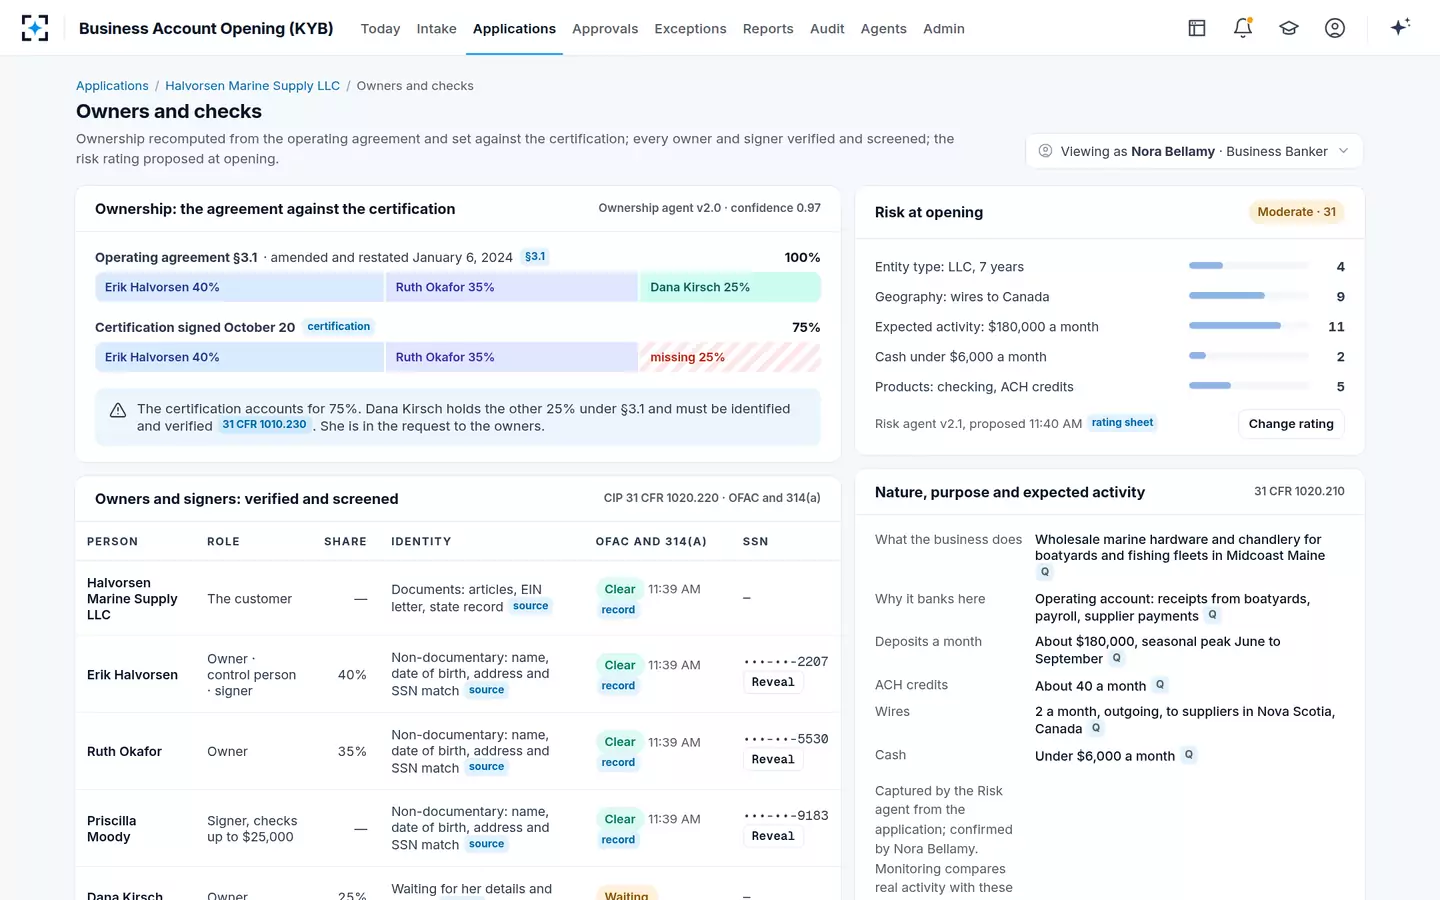
Task: Open the certification source tag
Action: pos(339,327)
